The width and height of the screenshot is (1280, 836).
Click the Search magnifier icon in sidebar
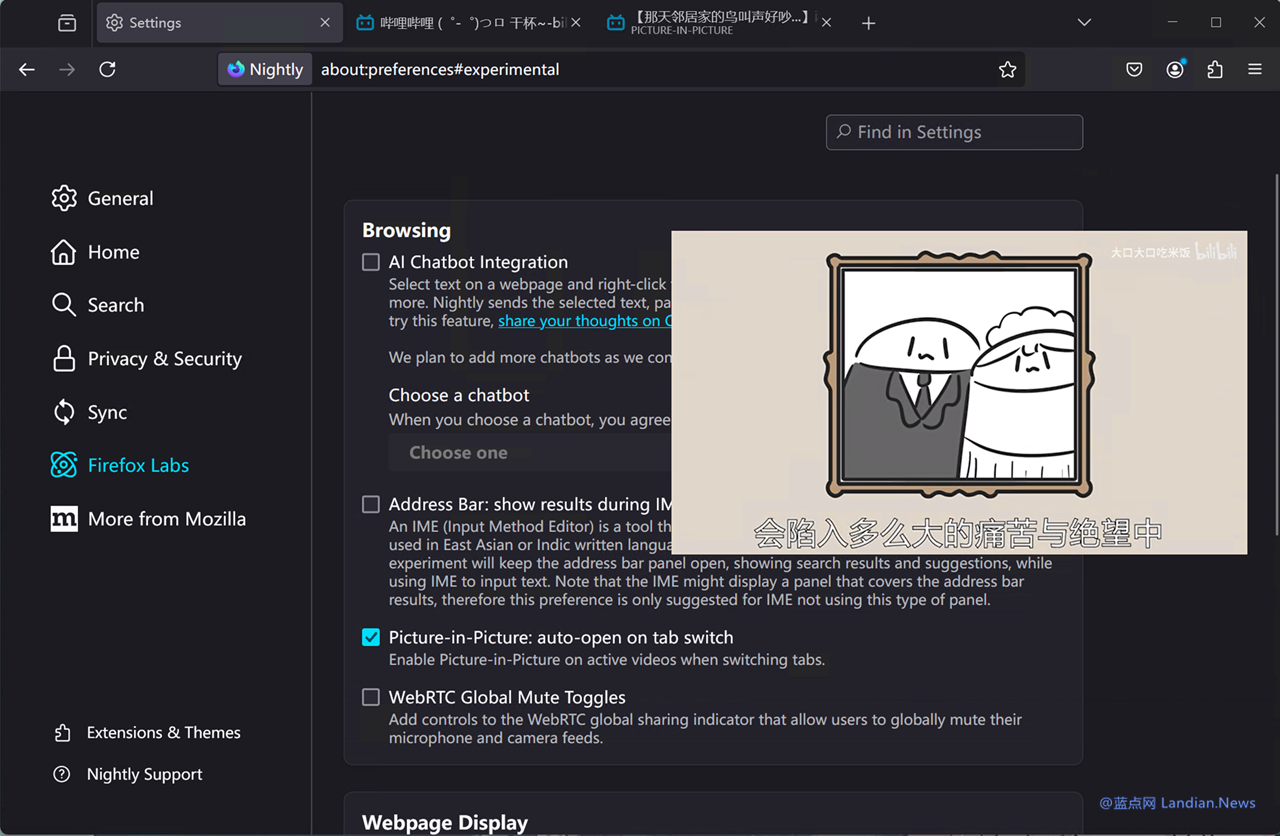click(64, 305)
